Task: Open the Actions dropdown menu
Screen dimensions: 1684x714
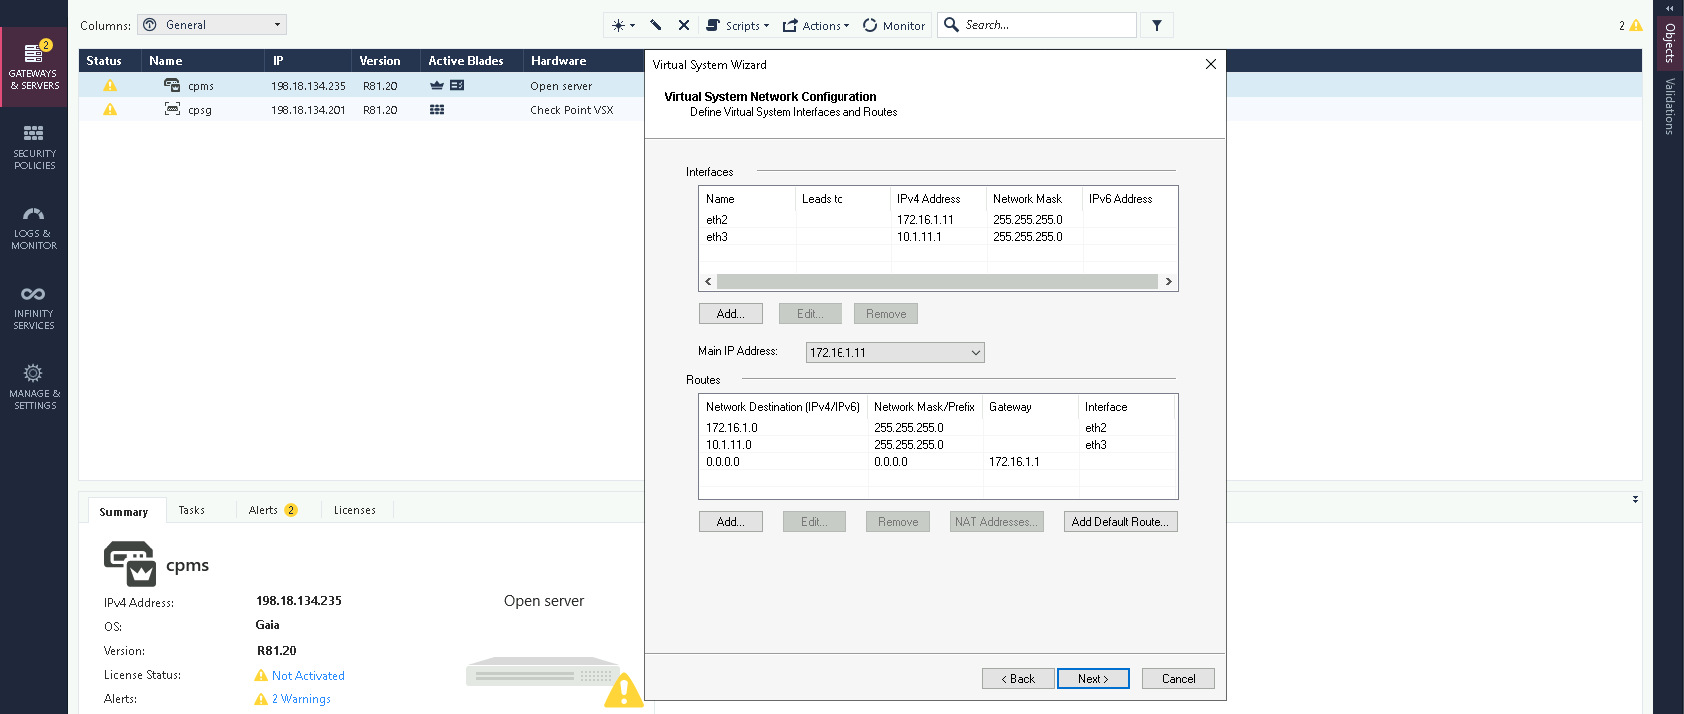Action: pyautogui.click(x=816, y=25)
